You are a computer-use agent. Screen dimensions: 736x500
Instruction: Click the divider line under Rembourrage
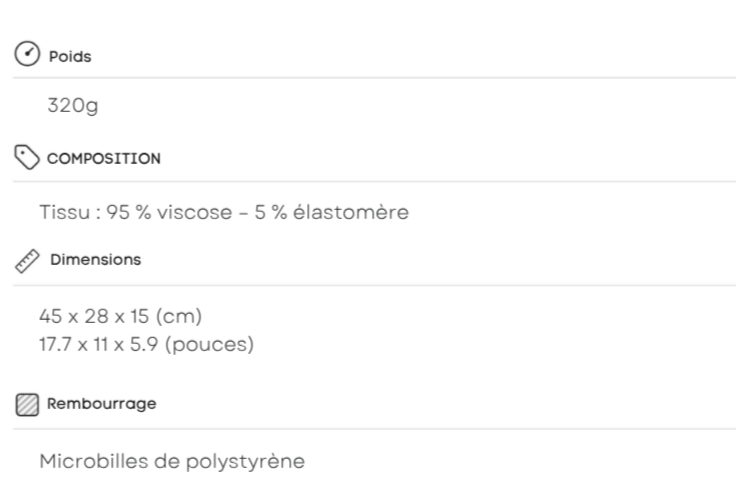(x=375, y=429)
